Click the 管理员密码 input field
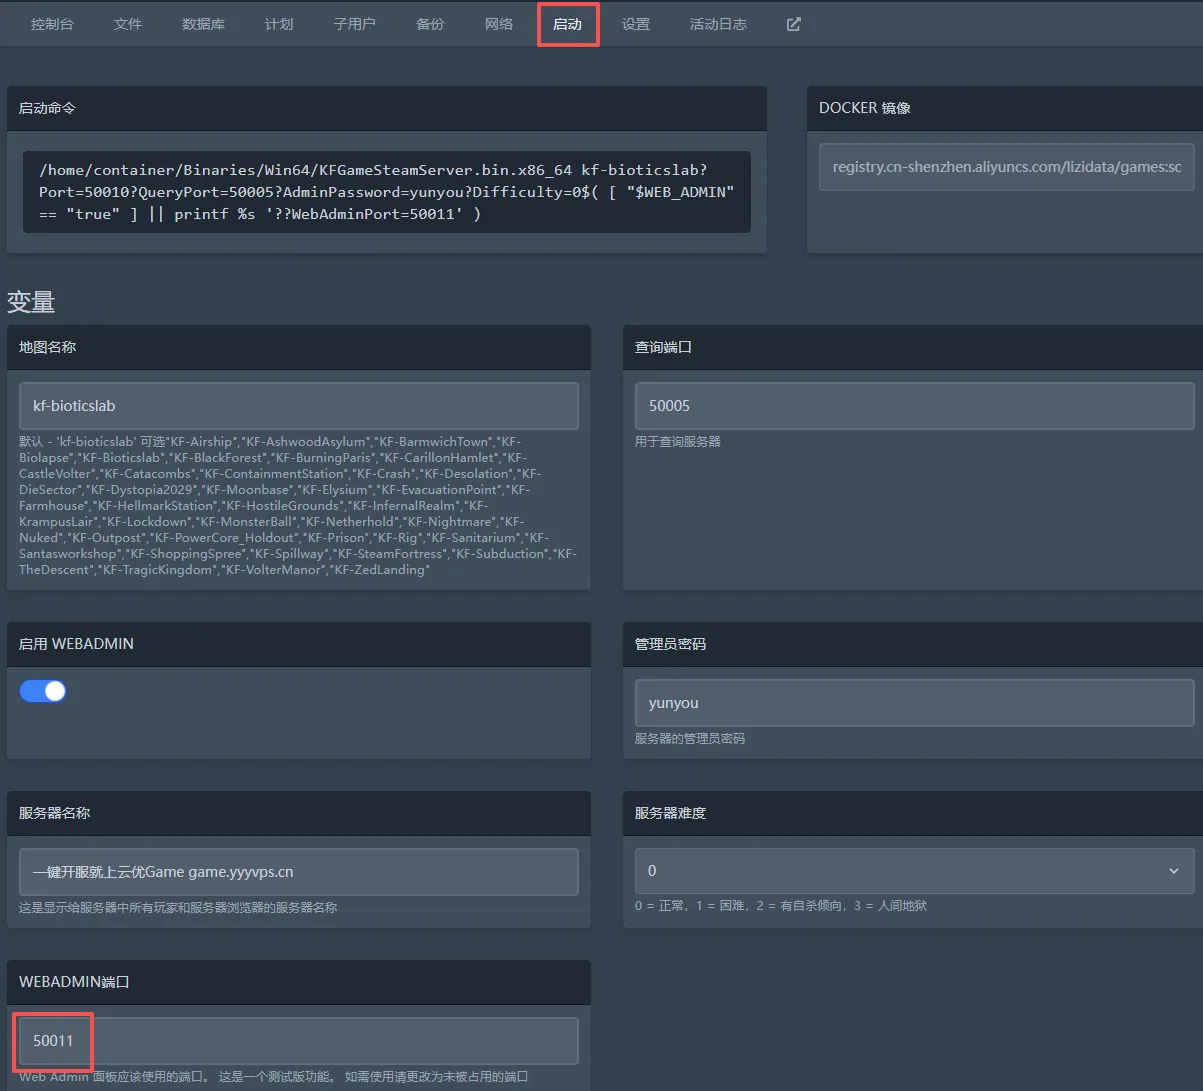 (914, 703)
